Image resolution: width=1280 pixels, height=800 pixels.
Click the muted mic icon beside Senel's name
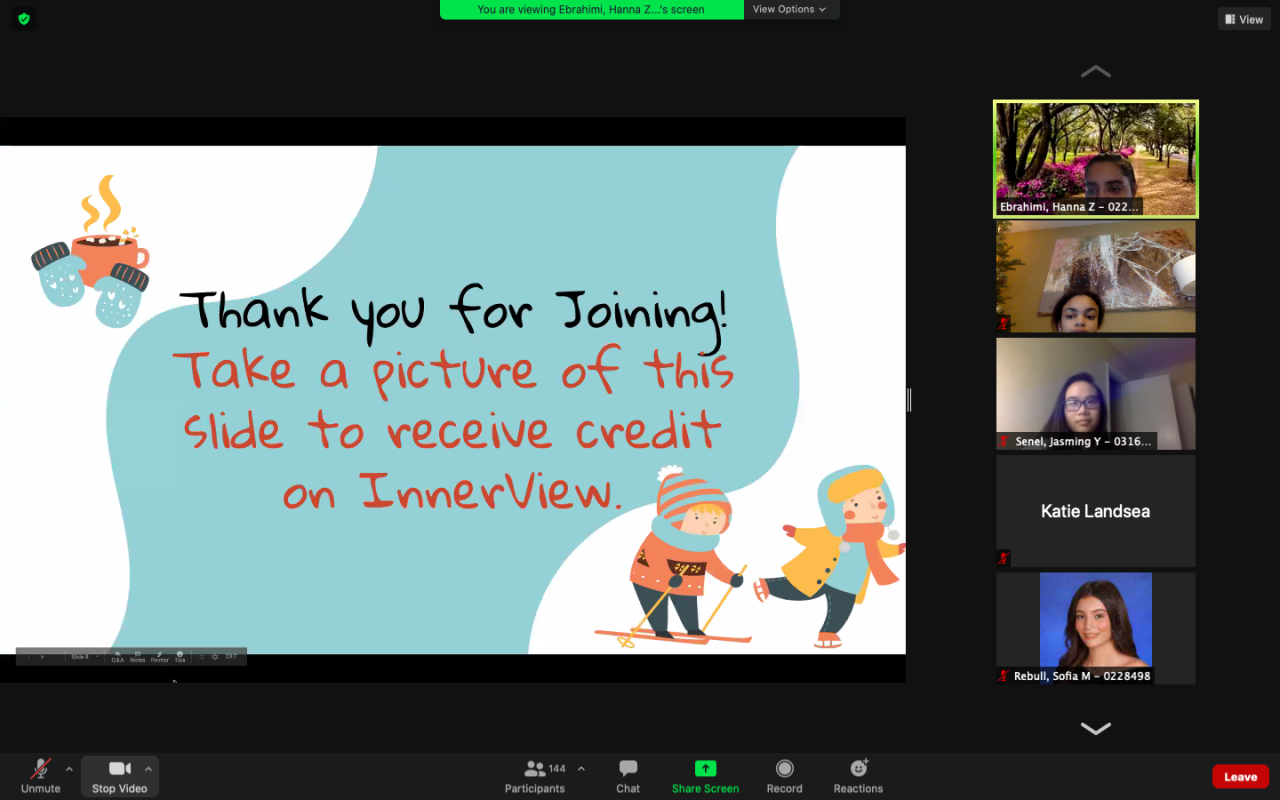pos(1004,441)
